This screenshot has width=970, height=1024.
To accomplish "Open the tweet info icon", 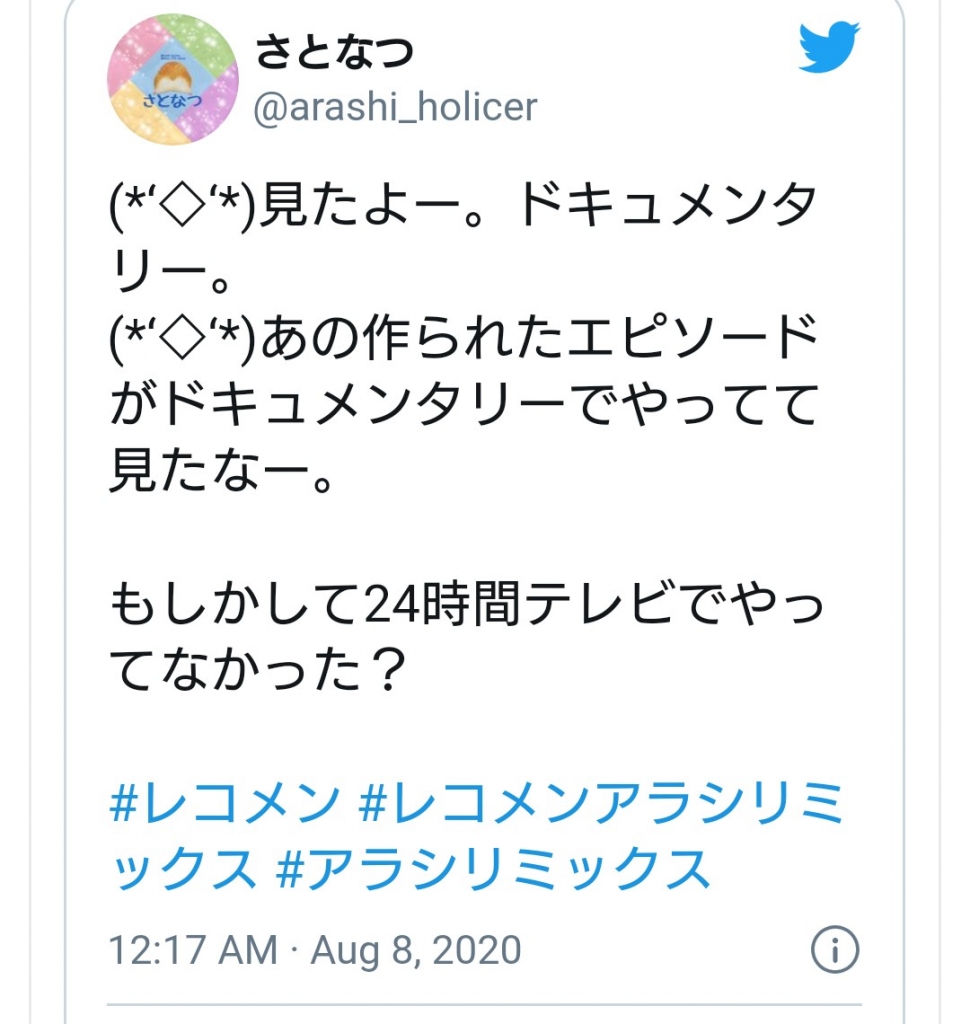I will click(834, 948).
